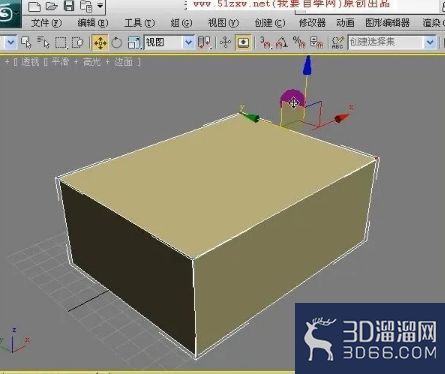445x374 pixels.
Task: Choose the Rectangular Selection Region tool
Action: pos(61,43)
